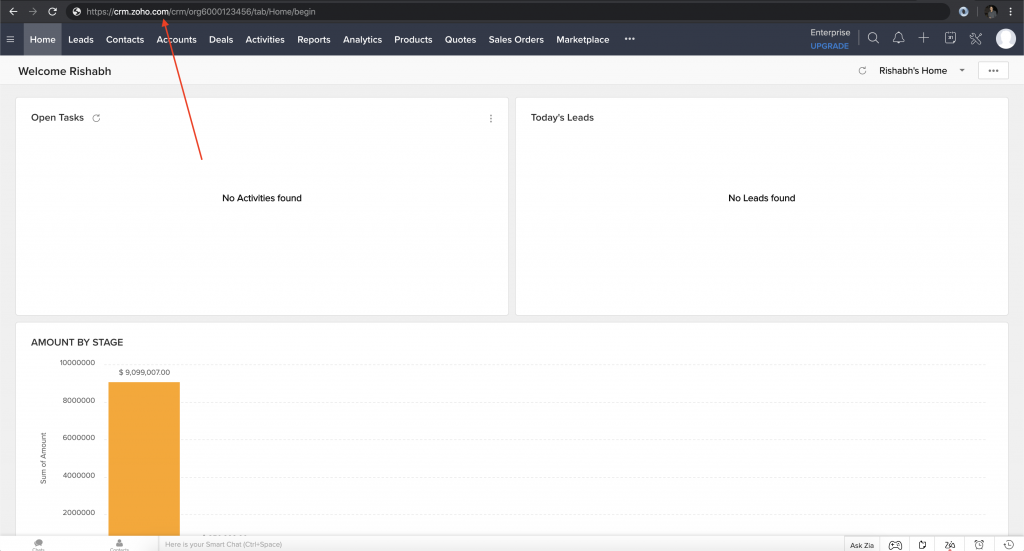Click the Open Tasks widget title
1024x551 pixels.
coord(57,118)
